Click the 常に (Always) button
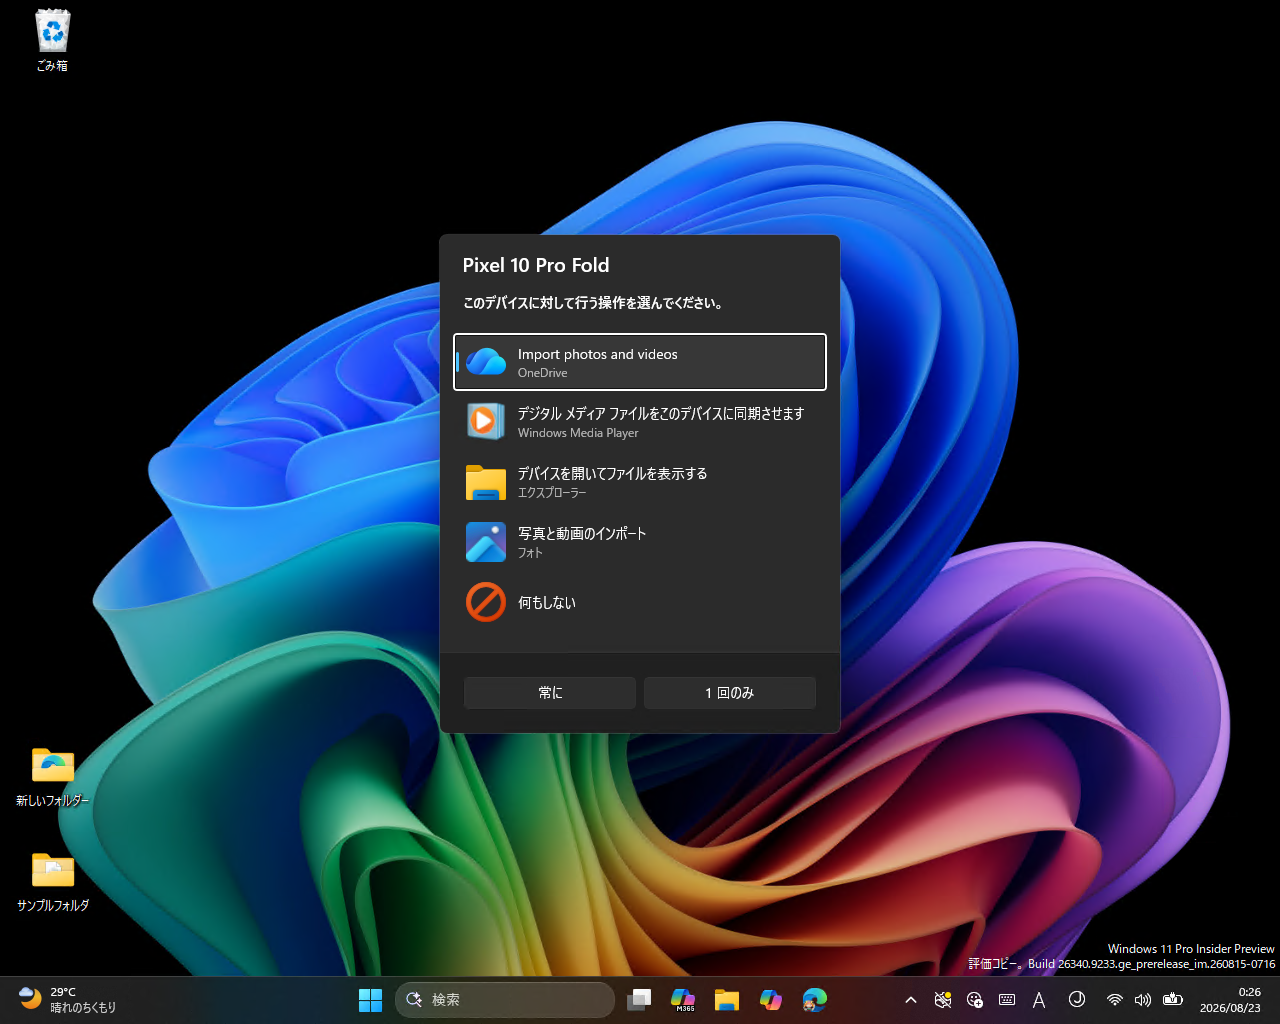Image resolution: width=1280 pixels, height=1024 pixels. coord(550,692)
